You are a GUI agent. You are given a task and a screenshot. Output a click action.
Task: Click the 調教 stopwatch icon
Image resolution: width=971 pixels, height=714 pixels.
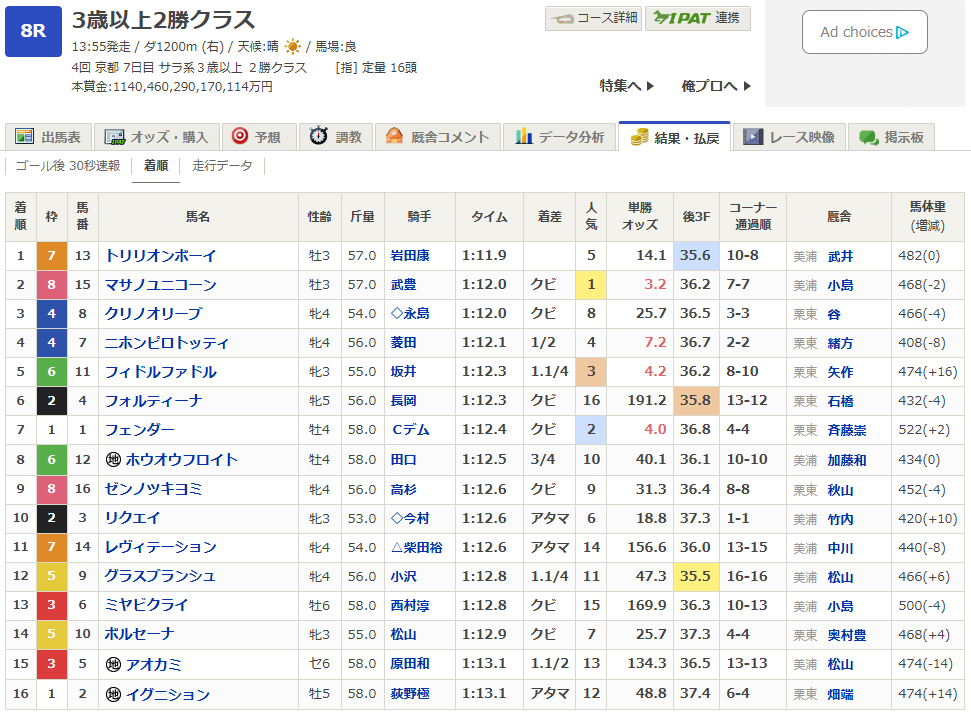coord(317,135)
